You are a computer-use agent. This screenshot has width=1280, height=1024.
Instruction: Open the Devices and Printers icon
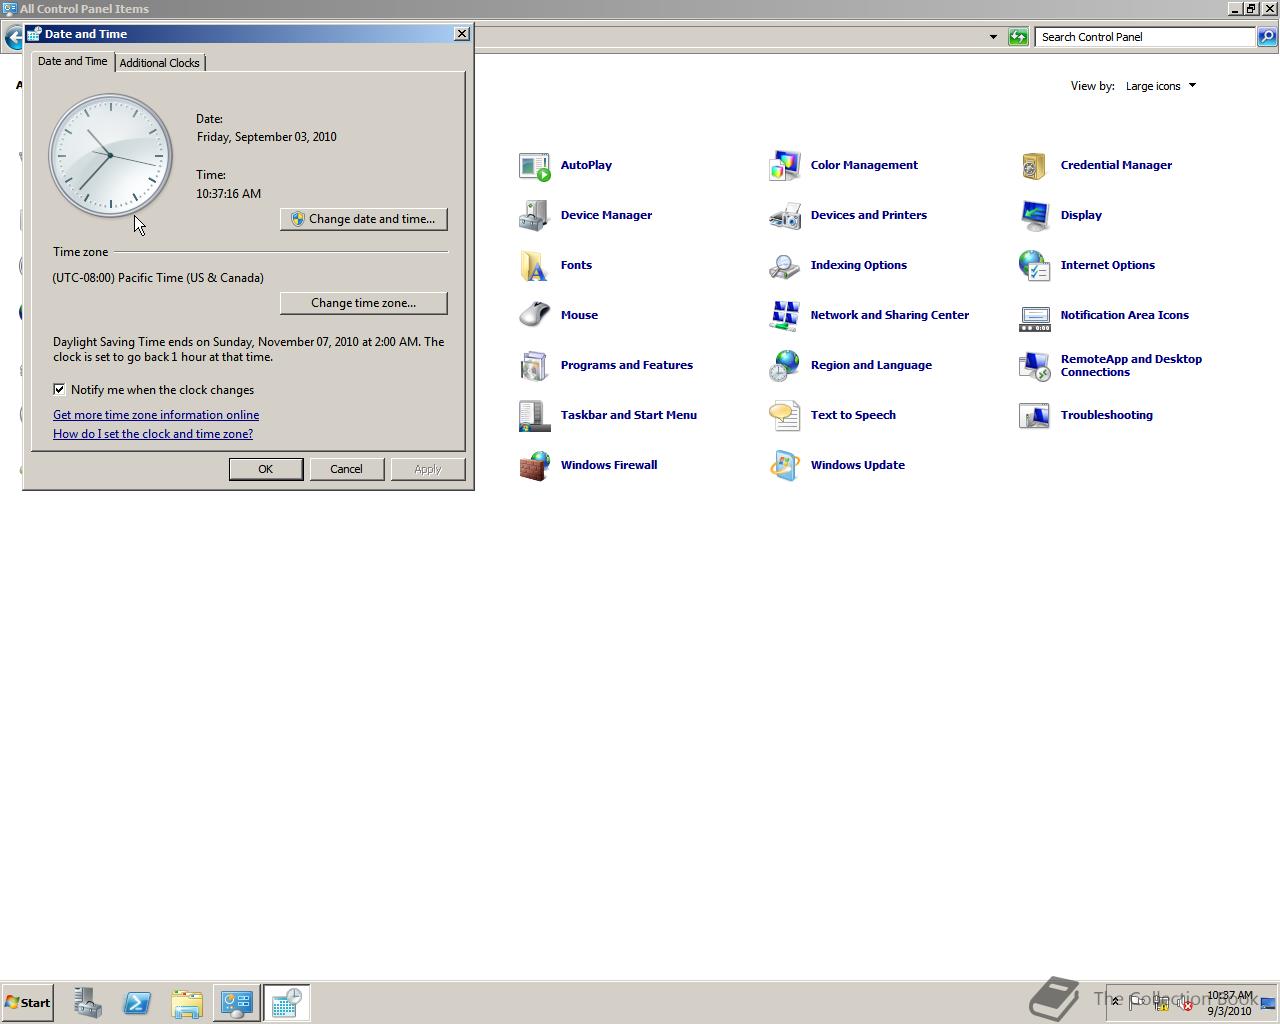coord(785,216)
